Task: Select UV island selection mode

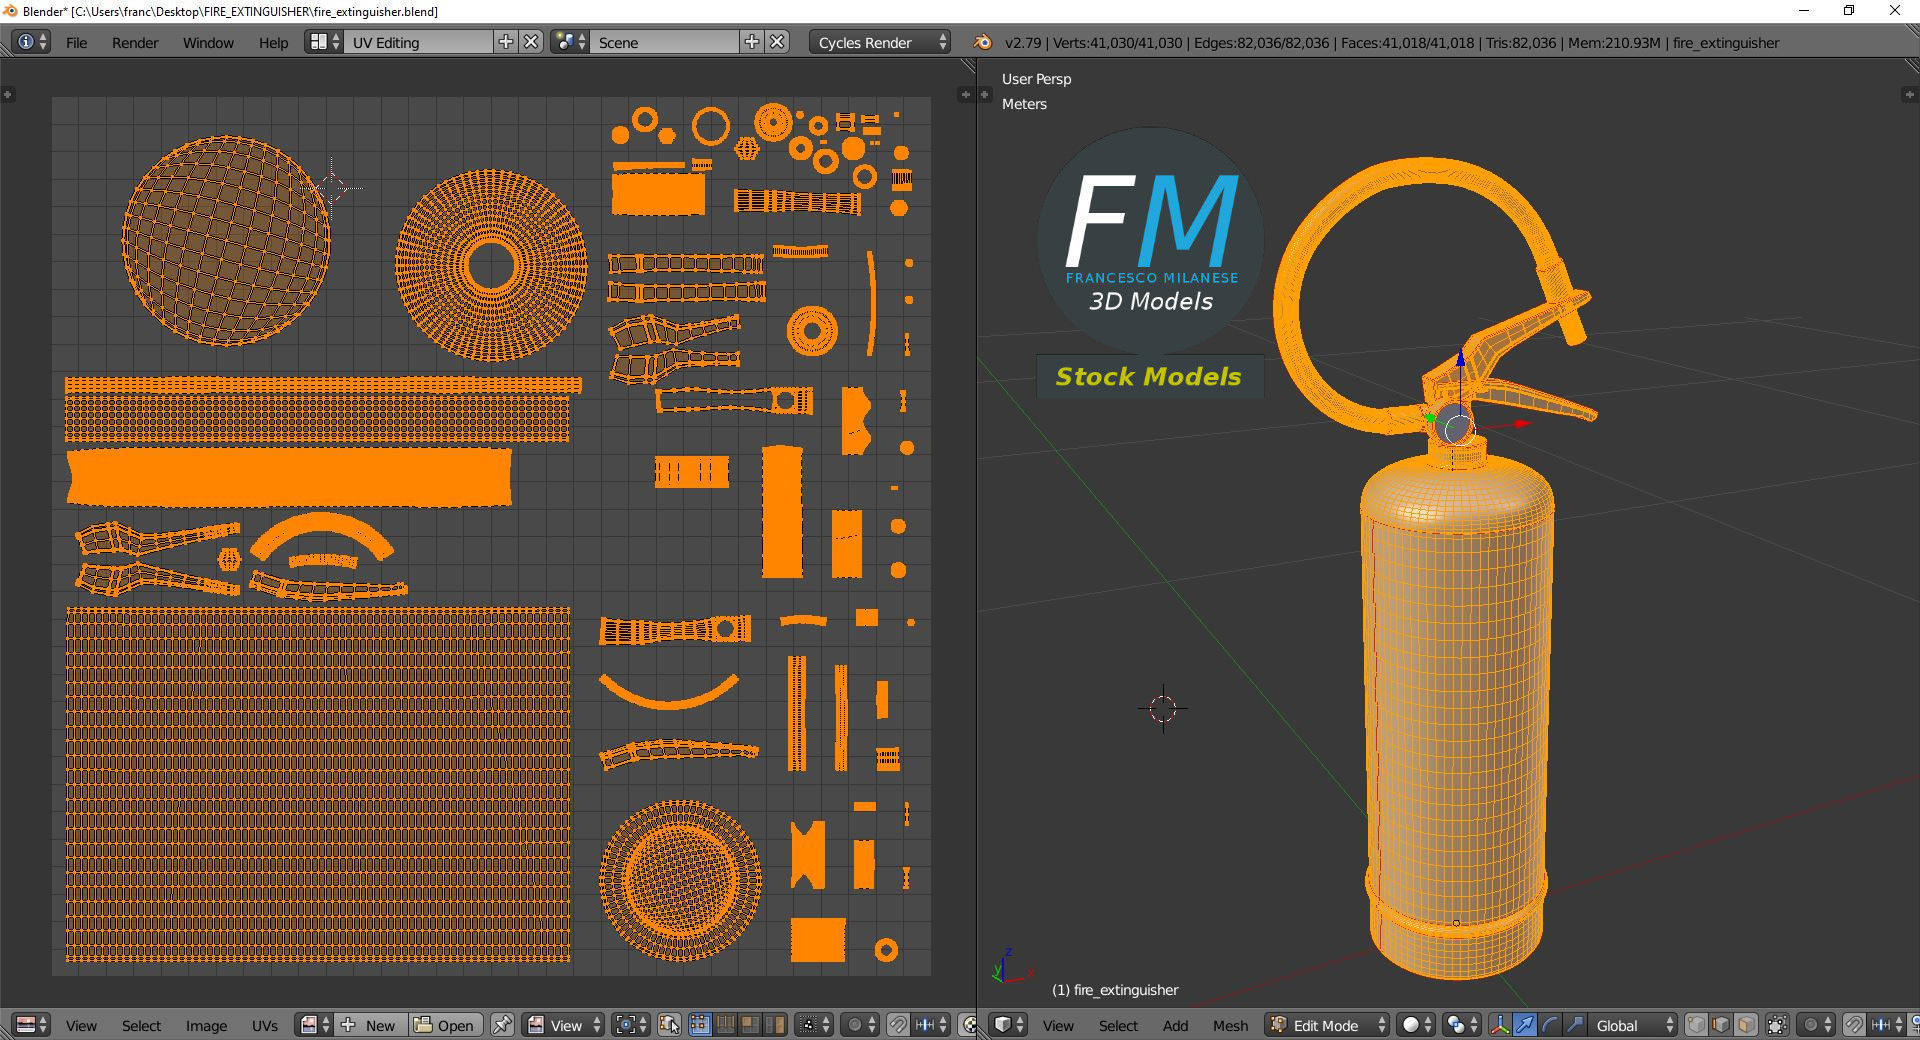Action: point(776,1025)
